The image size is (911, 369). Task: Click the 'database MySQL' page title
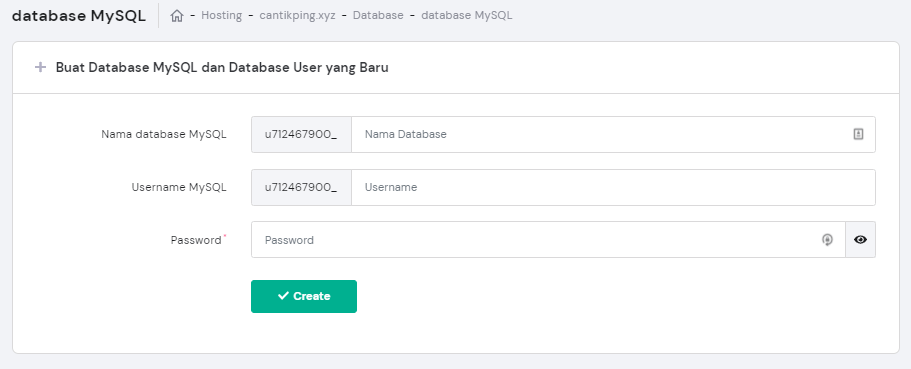point(79,16)
